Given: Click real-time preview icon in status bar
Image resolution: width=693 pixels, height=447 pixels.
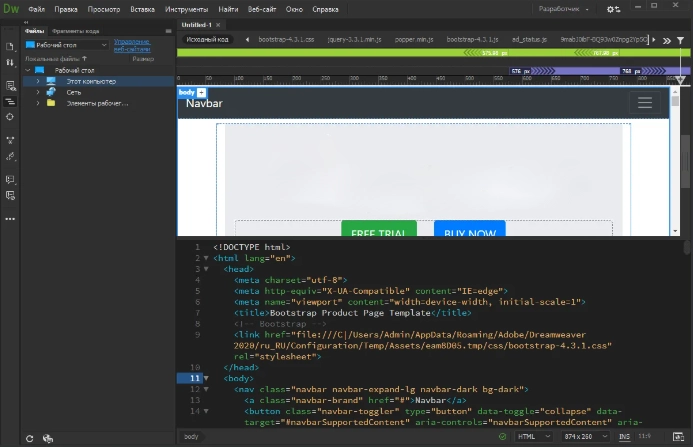Looking at the screenshot, I should tap(678, 436).
